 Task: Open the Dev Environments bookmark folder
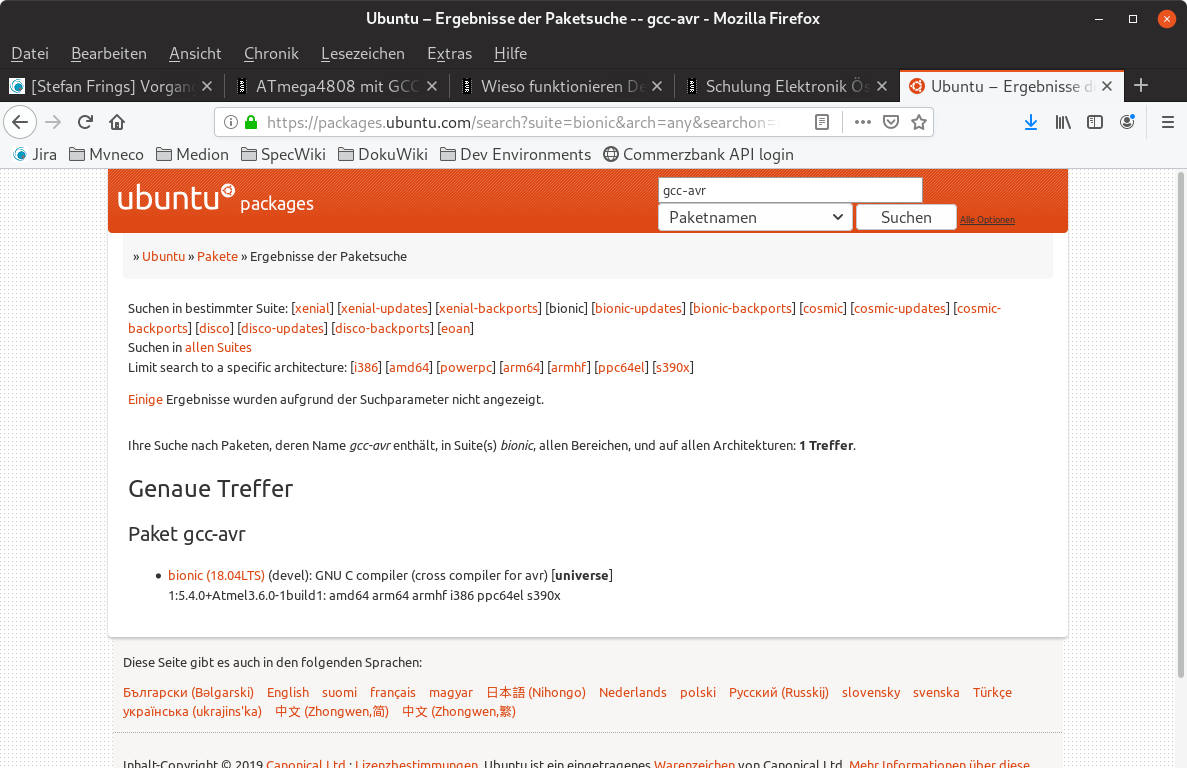pyautogui.click(x=516, y=154)
